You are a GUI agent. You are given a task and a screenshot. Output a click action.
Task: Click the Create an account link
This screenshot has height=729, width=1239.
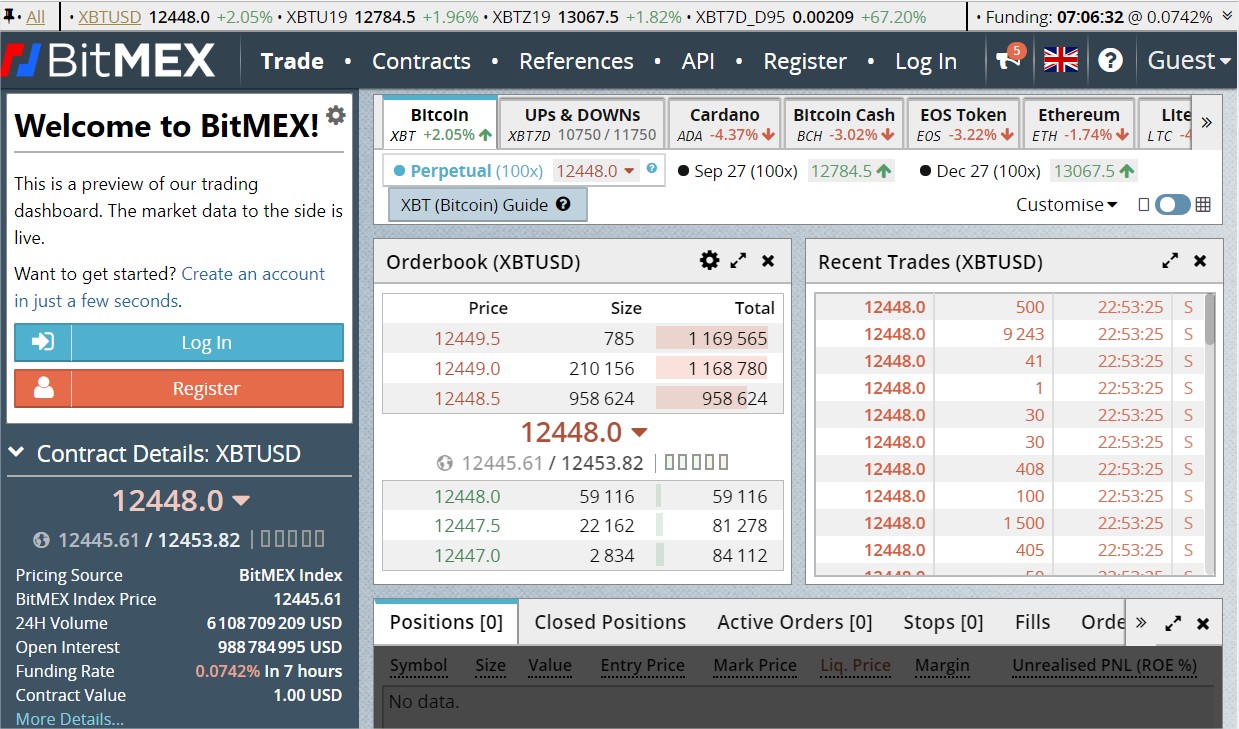coord(253,274)
